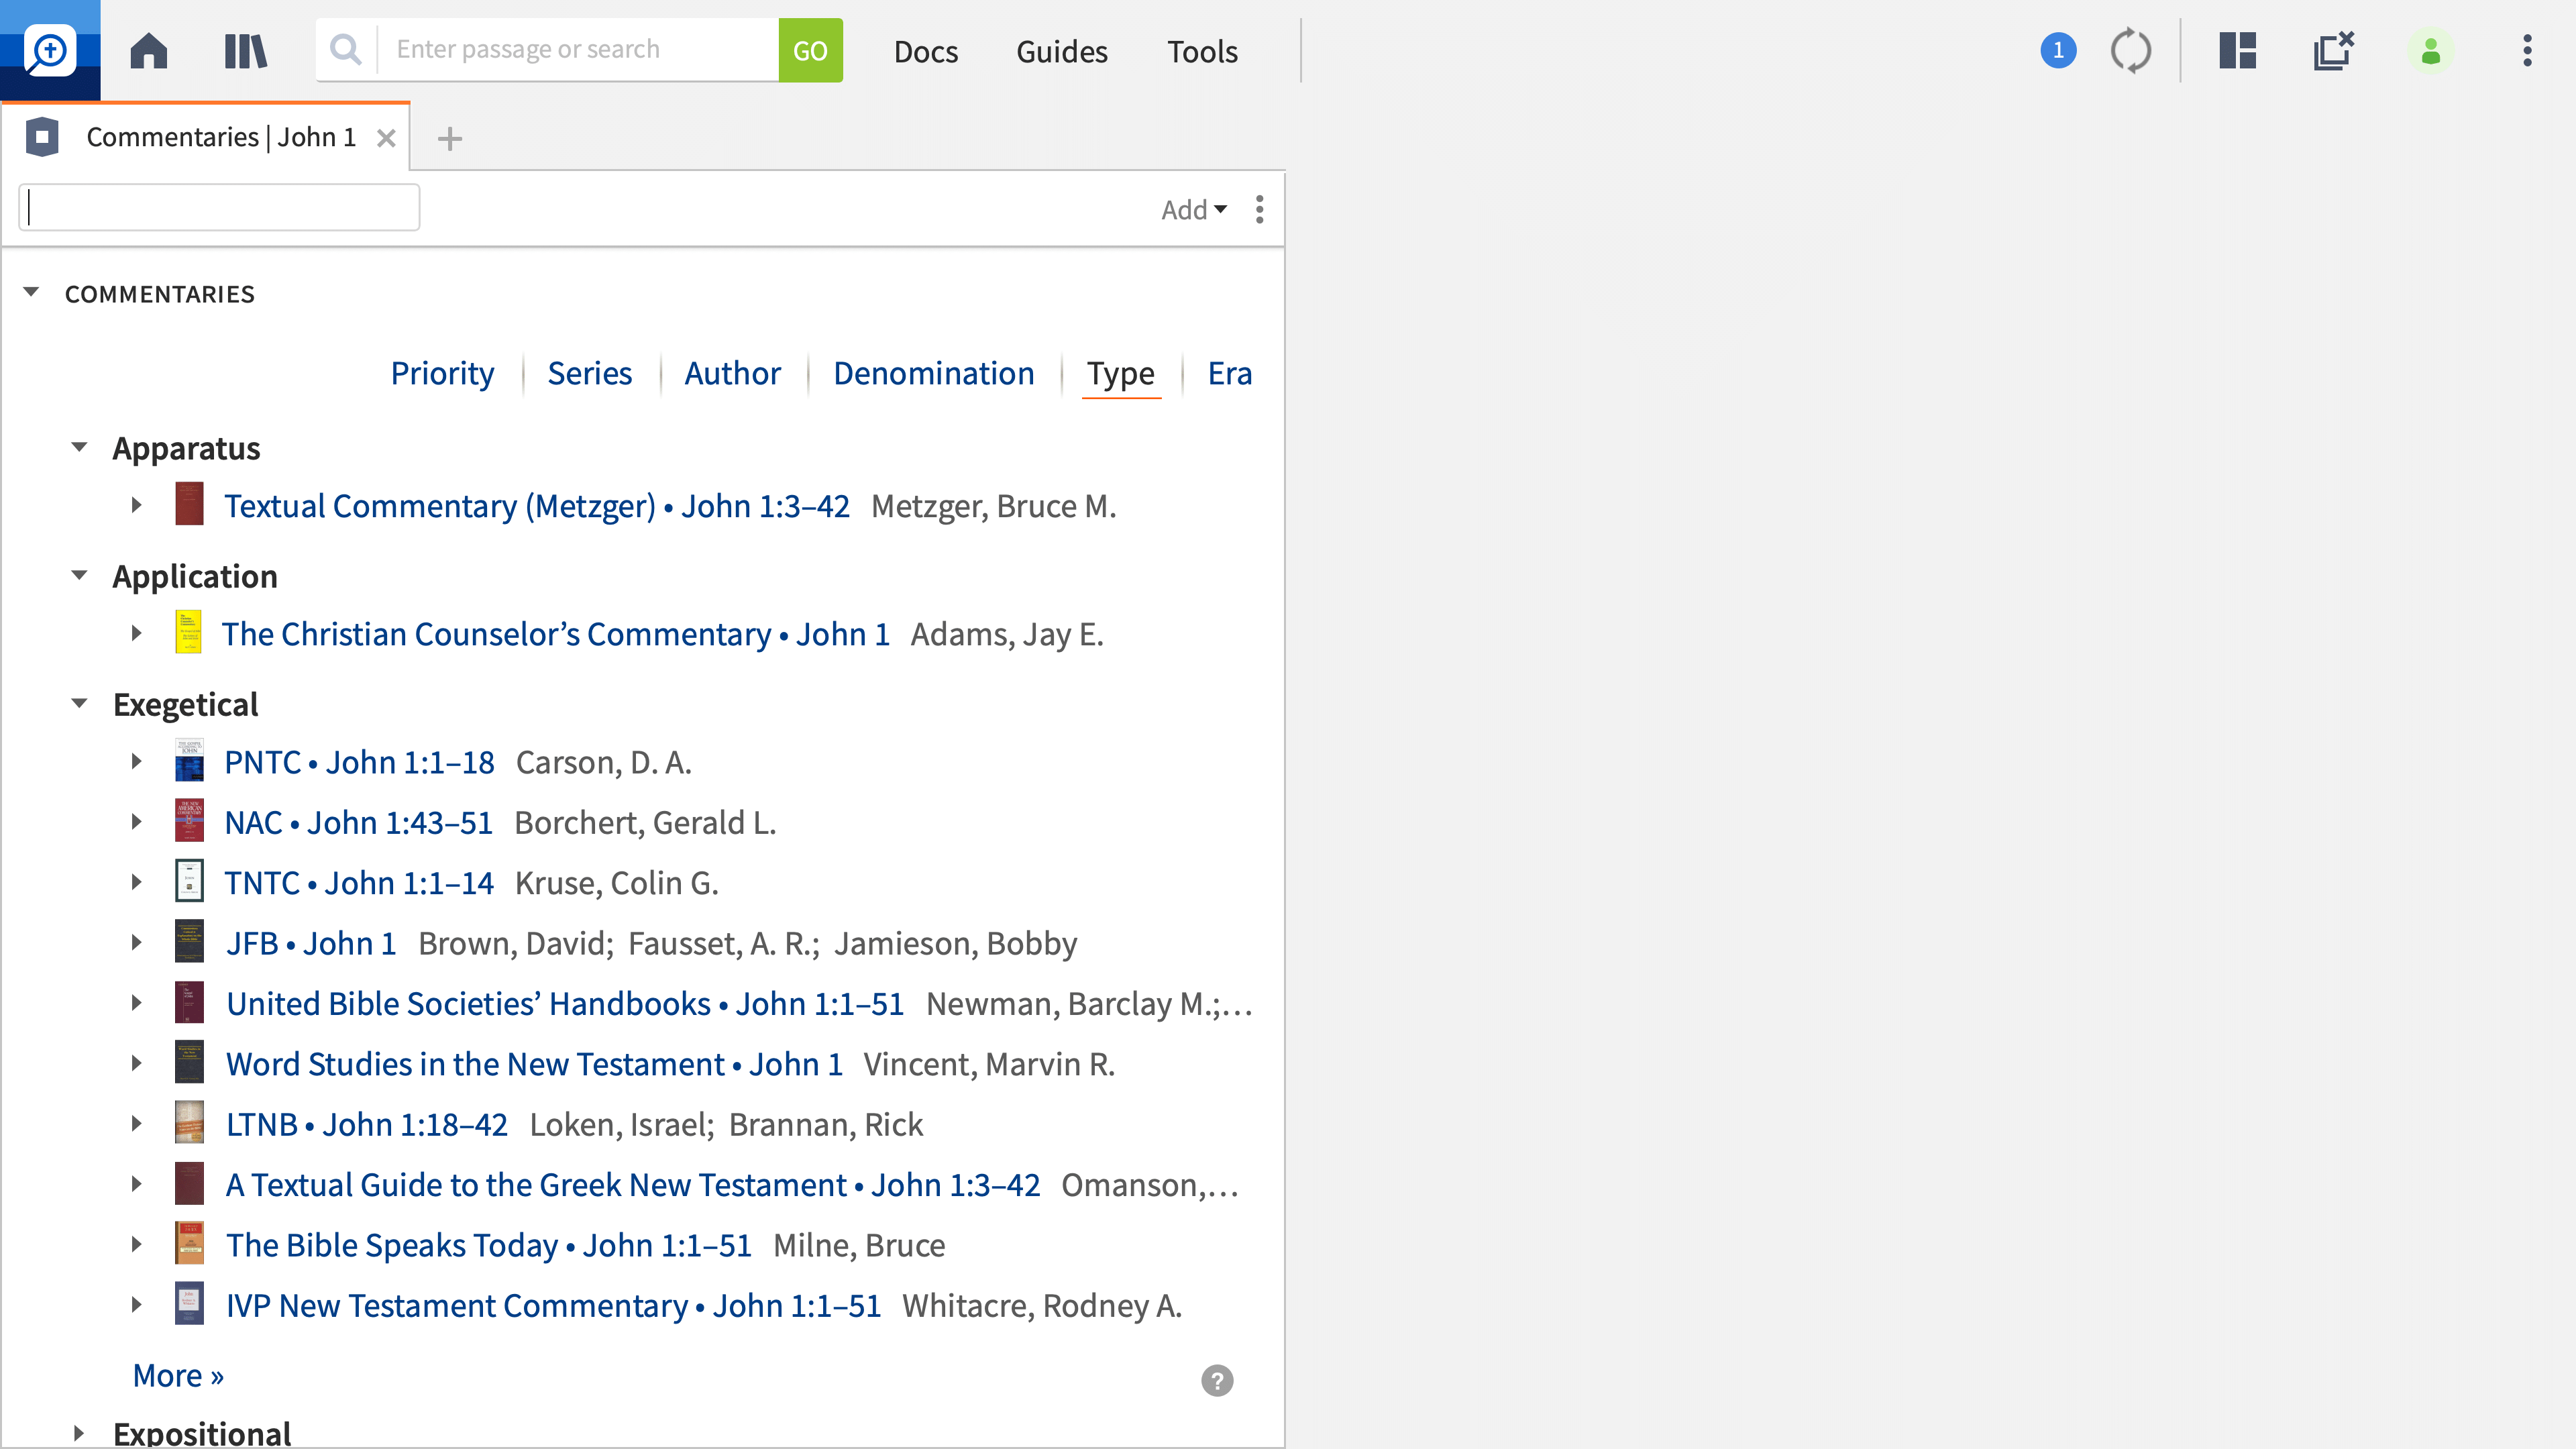This screenshot has height=1449, width=2576.
Task: Click LTNB book cover thumbnail
Action: [189, 1122]
